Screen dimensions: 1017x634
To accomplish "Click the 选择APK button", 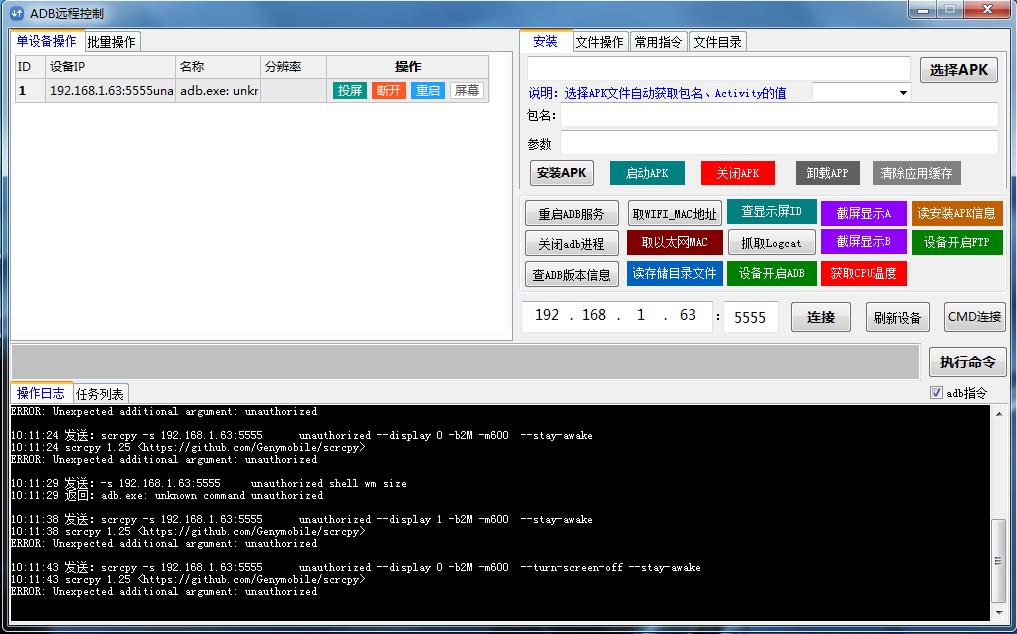I will tap(958, 70).
